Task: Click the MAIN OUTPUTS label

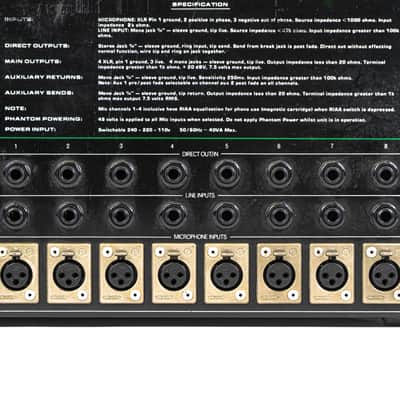Action: [33, 61]
